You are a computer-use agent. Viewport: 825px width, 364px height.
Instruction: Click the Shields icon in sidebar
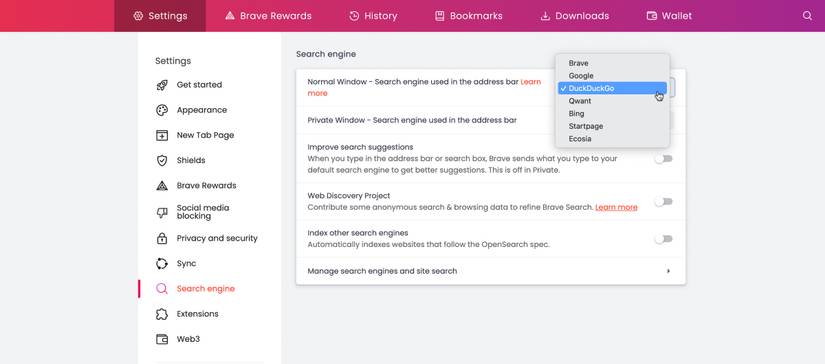click(162, 160)
